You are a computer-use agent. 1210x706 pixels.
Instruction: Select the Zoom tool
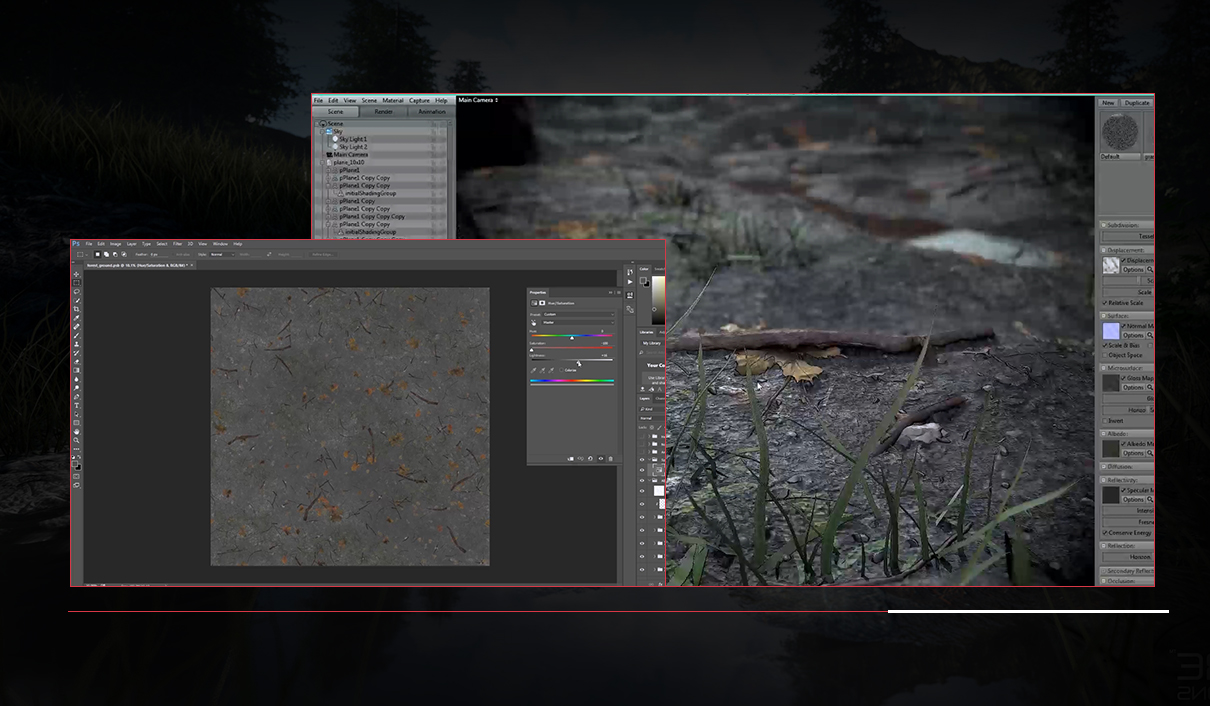click(x=76, y=441)
